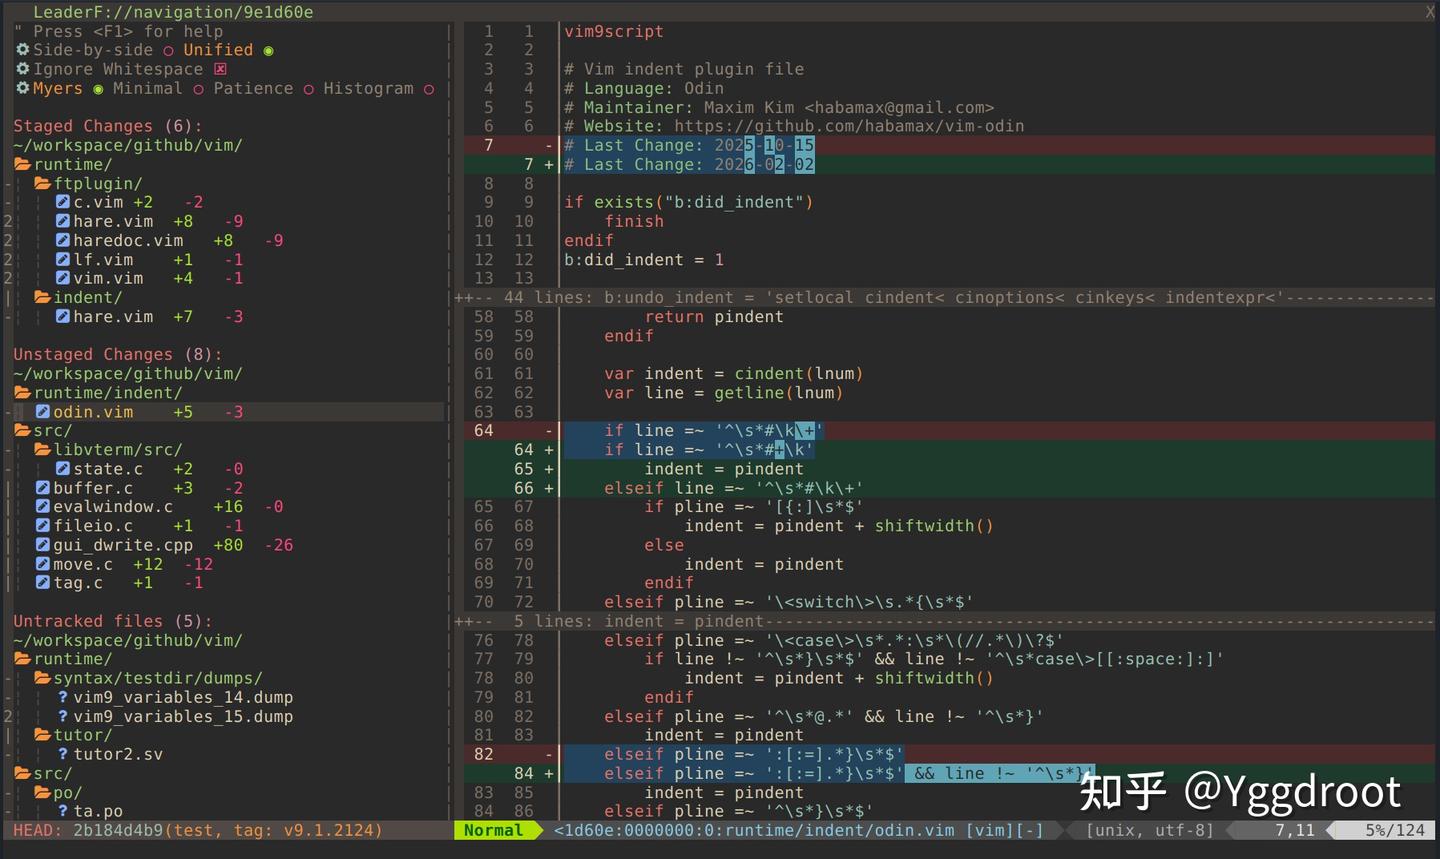Expand the folded 5 lines section
1440x859 pixels.
(x=945, y=621)
